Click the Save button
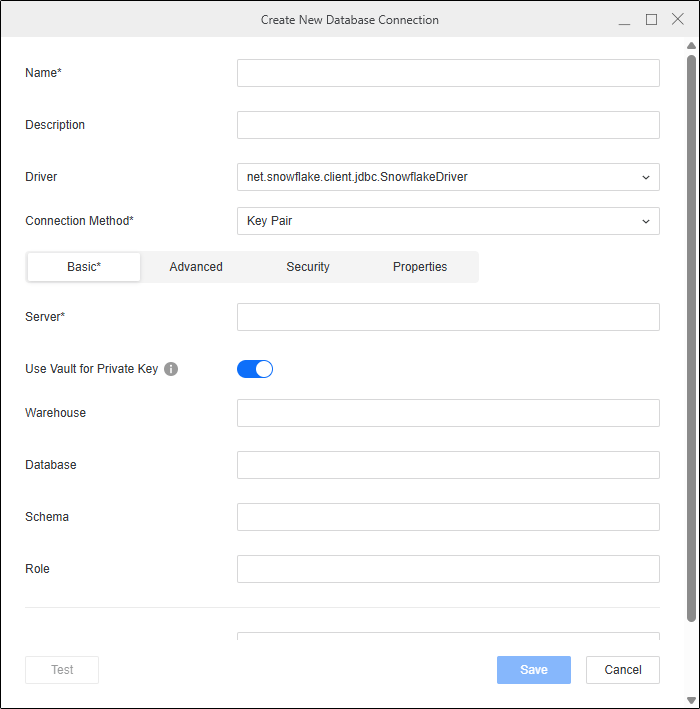This screenshot has height=709, width=700. coord(534,670)
